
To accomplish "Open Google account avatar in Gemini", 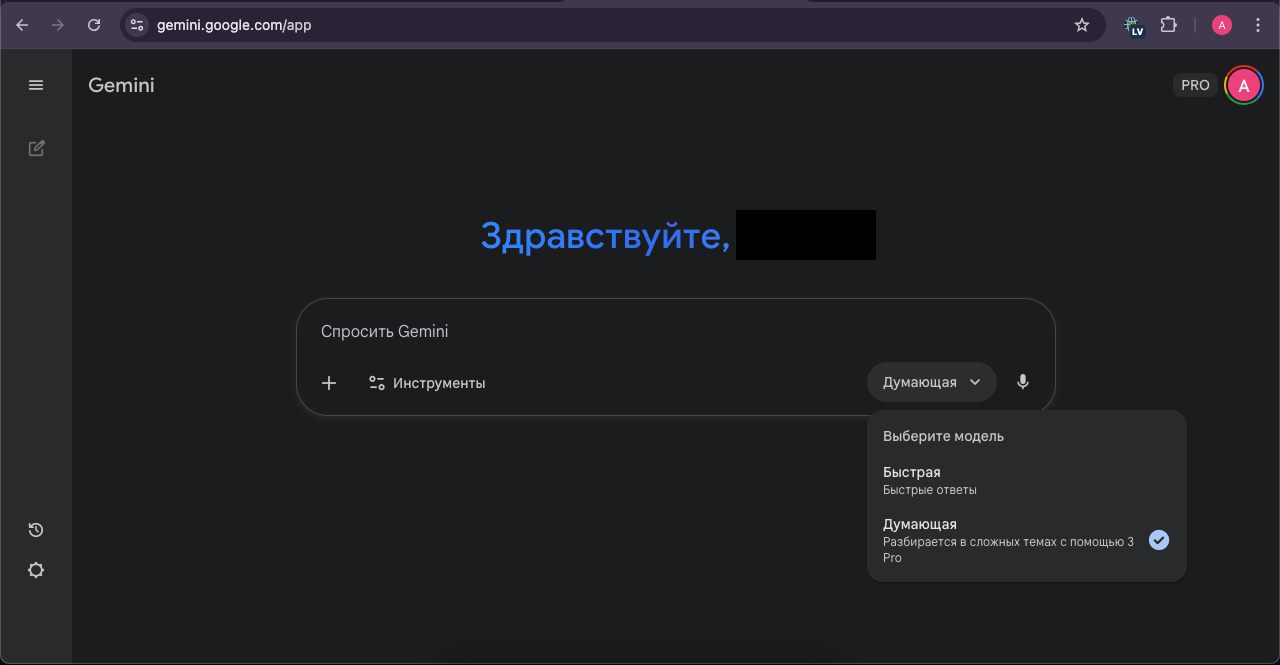I will point(1243,86).
